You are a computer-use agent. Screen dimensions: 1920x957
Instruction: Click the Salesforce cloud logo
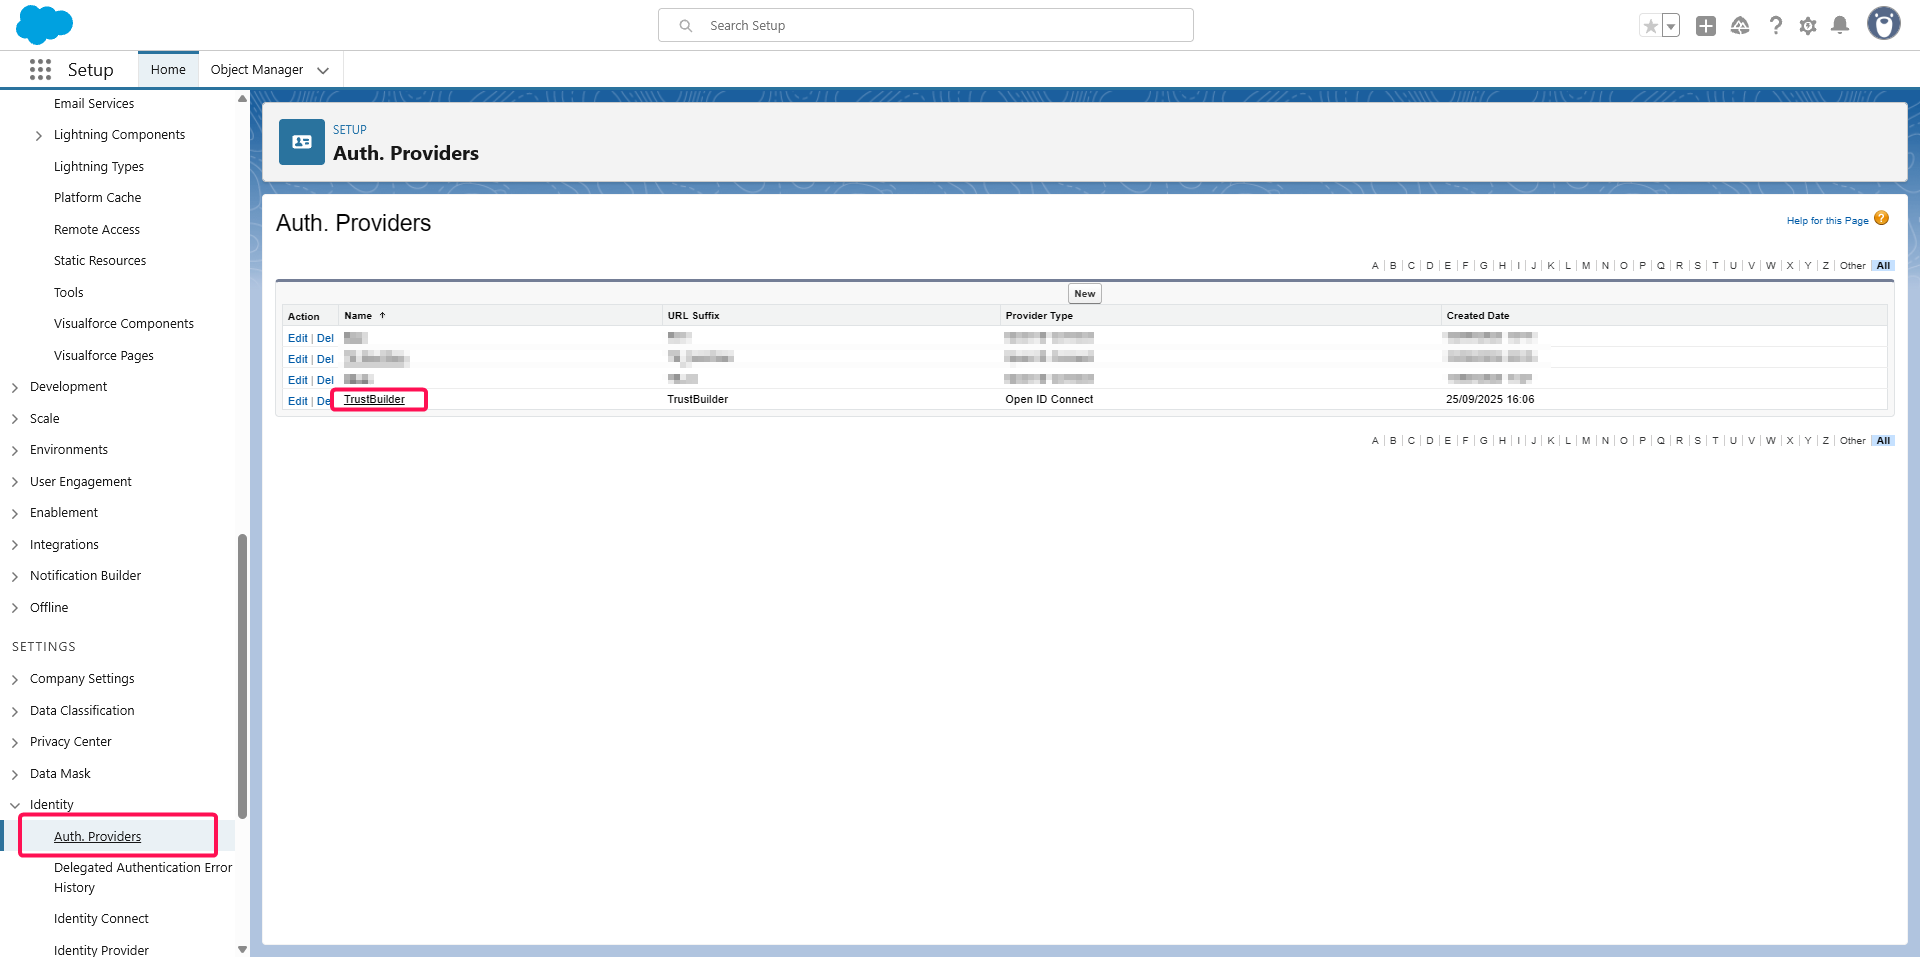pos(44,25)
